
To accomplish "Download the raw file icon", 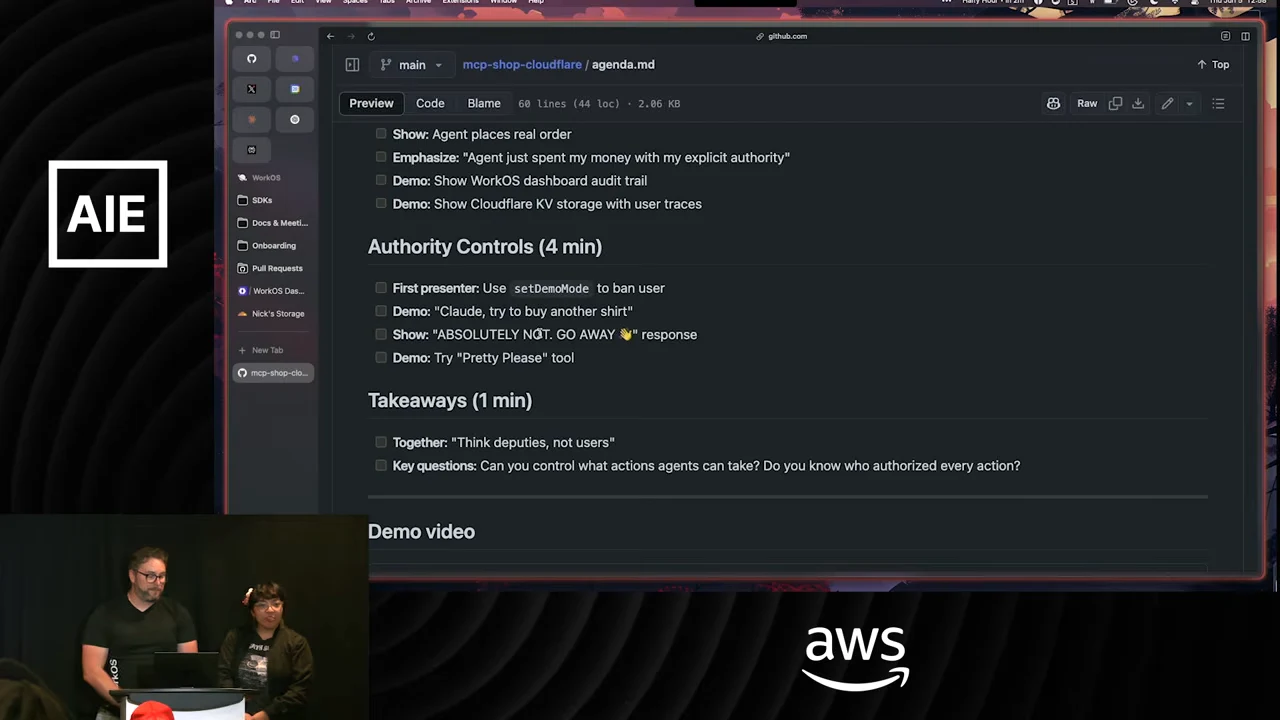I will click(1138, 103).
